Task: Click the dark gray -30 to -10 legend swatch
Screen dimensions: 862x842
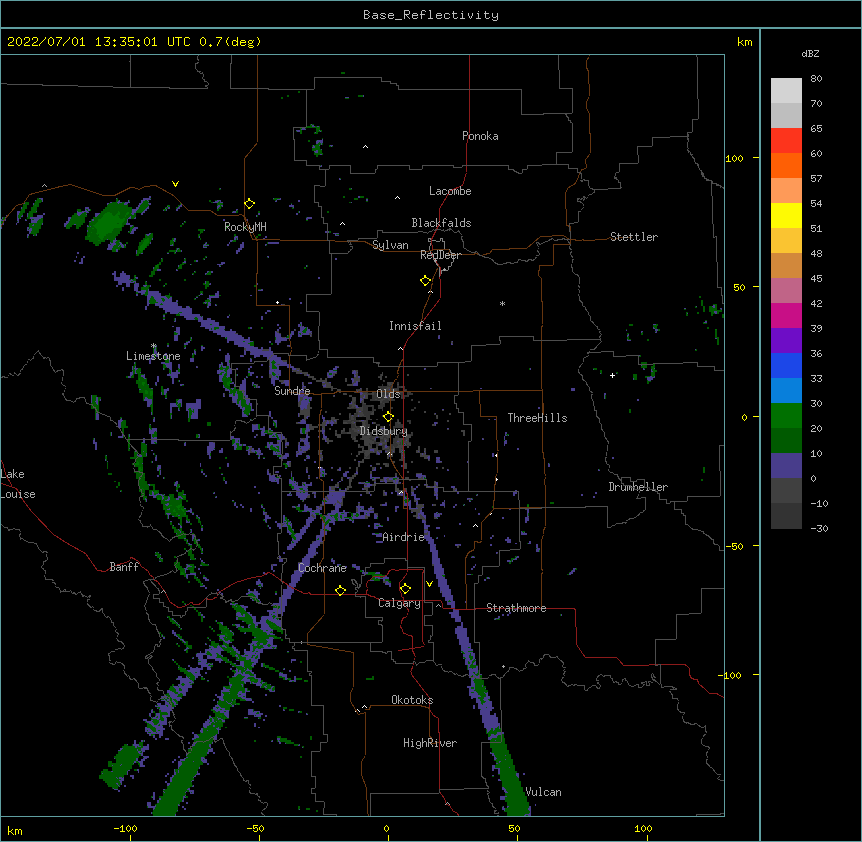Action: click(786, 516)
